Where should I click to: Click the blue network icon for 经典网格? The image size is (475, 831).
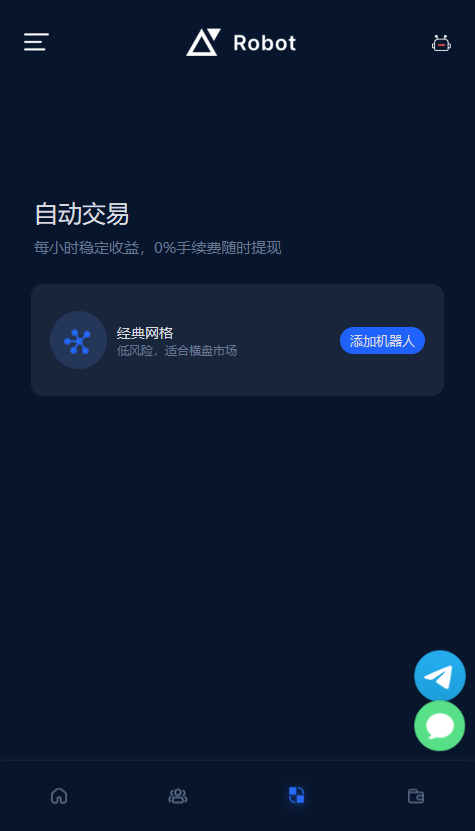click(x=78, y=340)
